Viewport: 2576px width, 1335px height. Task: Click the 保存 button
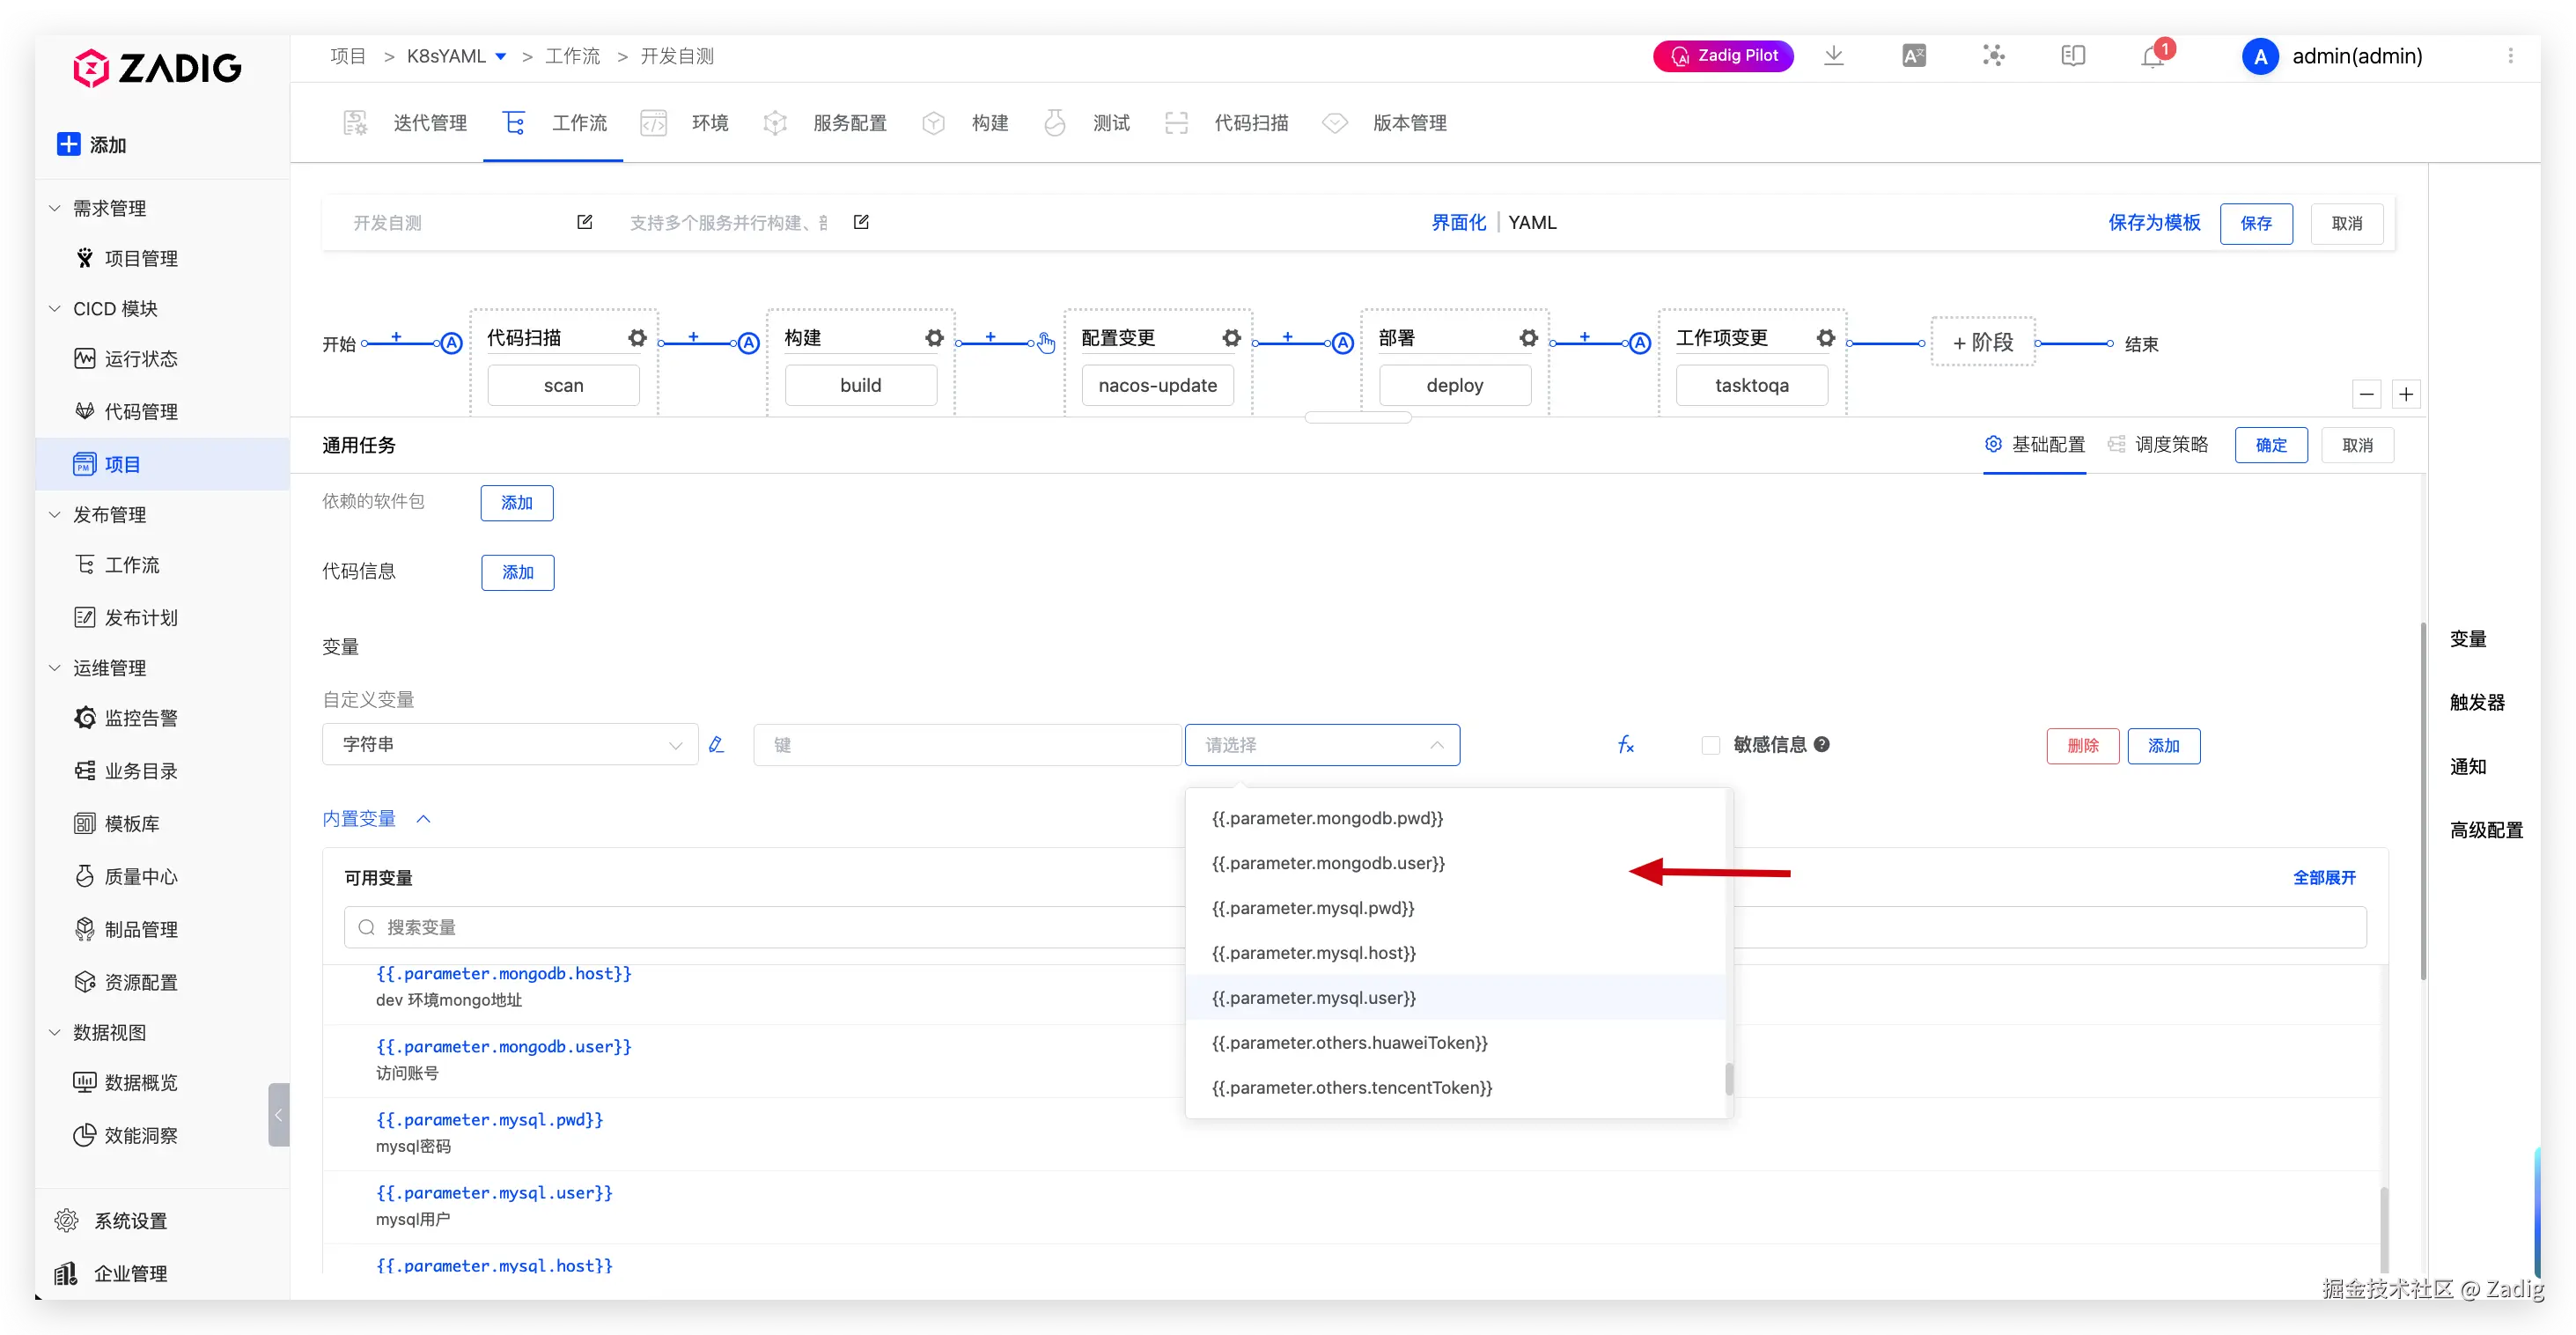tap(2256, 223)
